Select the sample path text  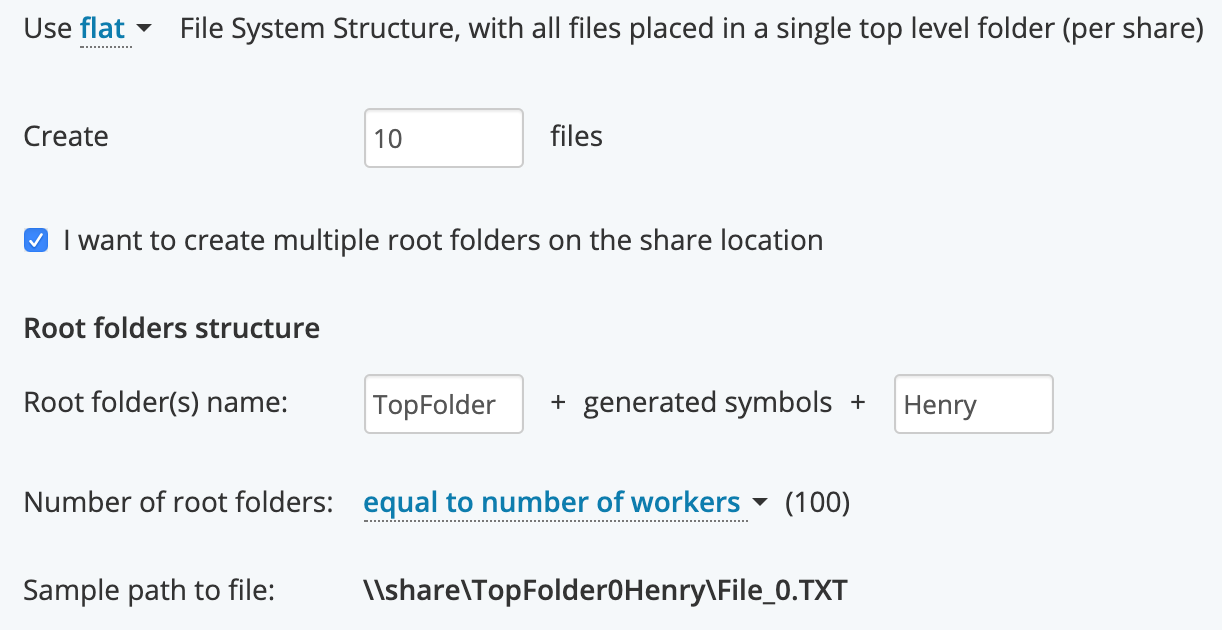[605, 591]
